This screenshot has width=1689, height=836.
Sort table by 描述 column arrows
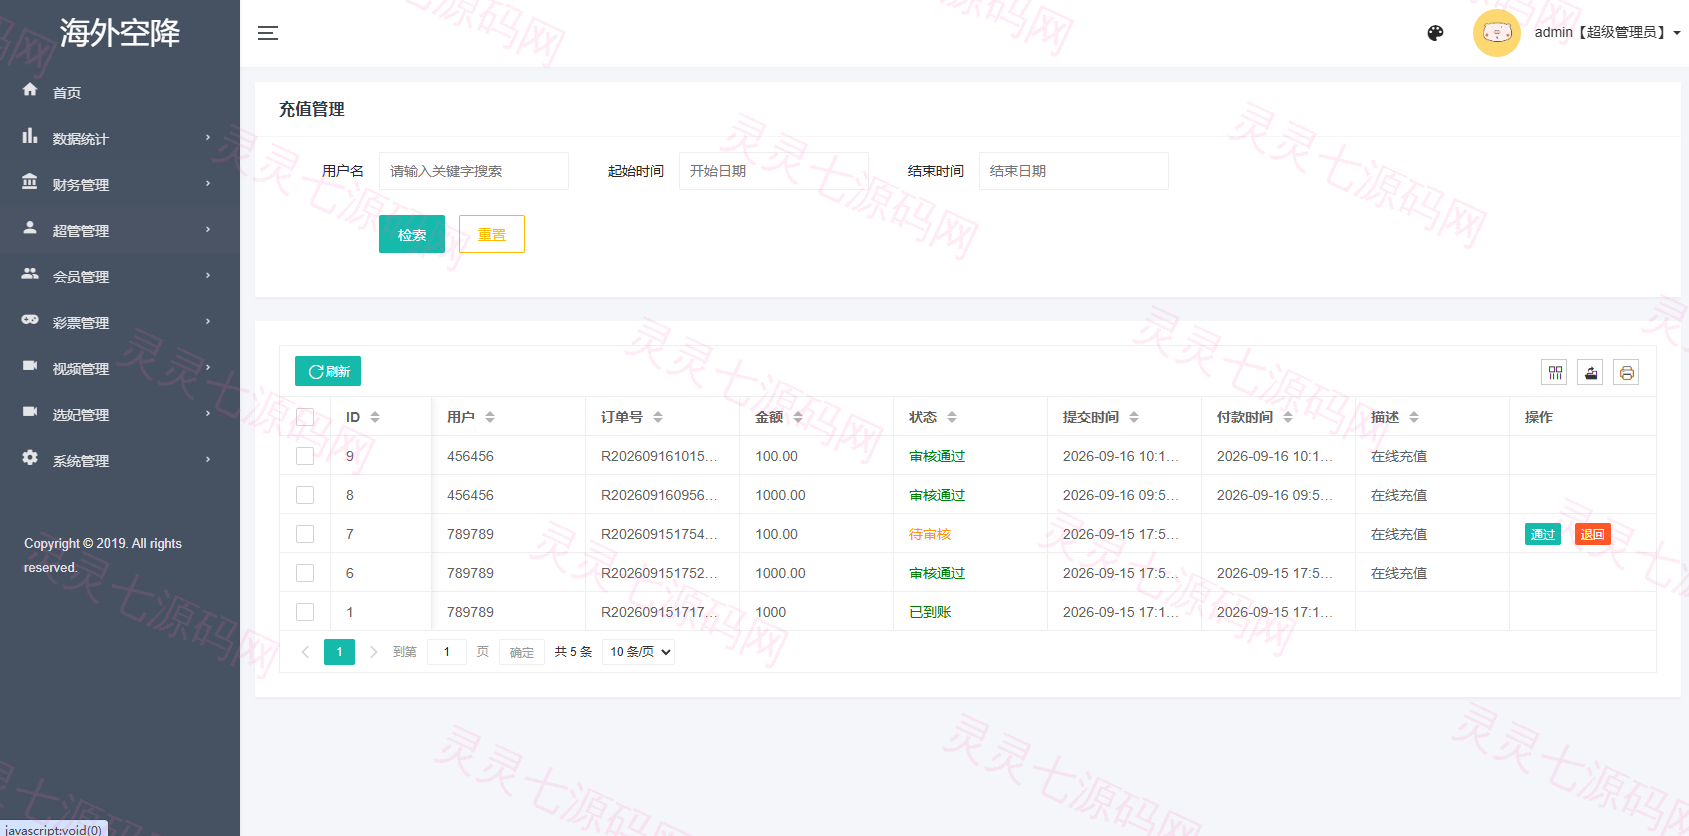[x=1414, y=417]
